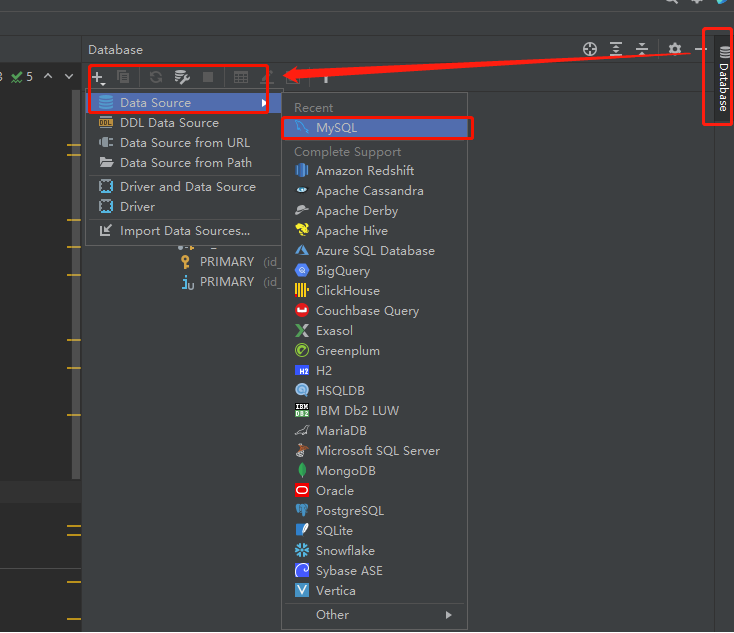Screen dimensions: 734x633
Task: Select MongoDB data source
Action: click(x=374, y=471)
